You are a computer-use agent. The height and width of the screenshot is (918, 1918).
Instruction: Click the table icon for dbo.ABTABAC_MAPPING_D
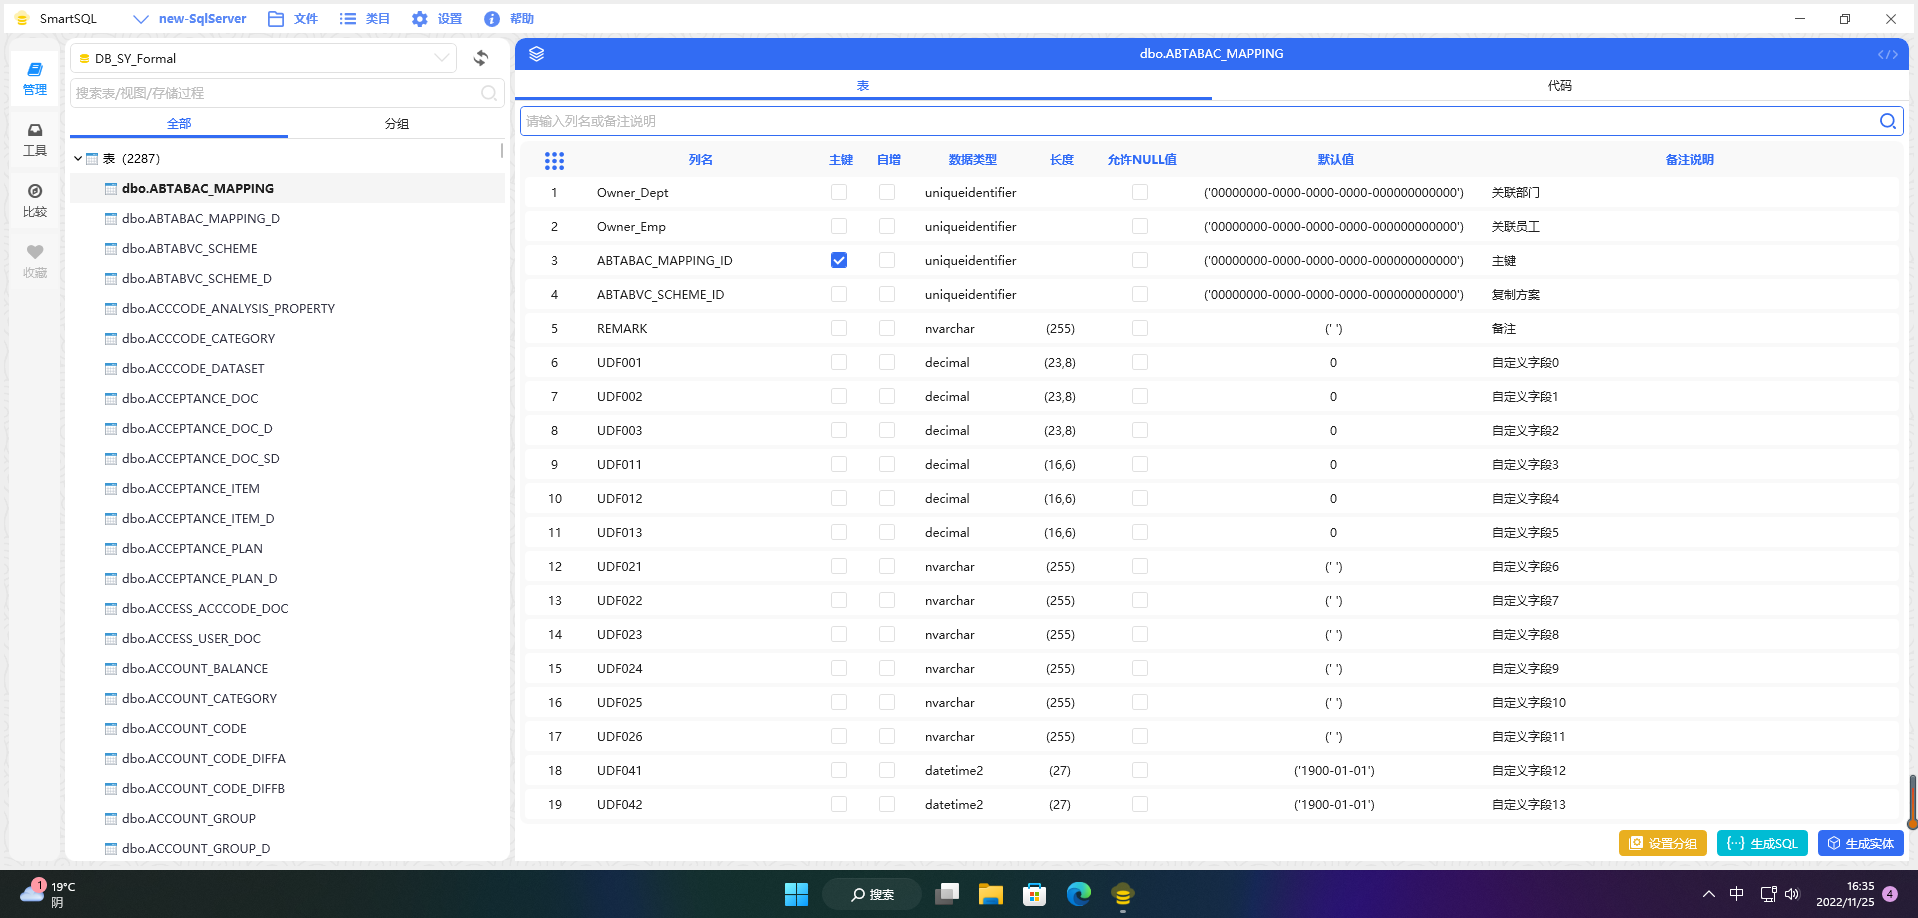tap(111, 219)
